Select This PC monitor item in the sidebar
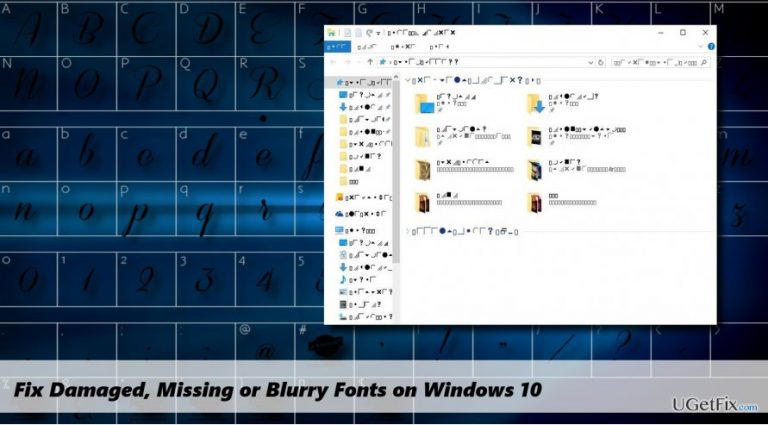 pos(356,230)
